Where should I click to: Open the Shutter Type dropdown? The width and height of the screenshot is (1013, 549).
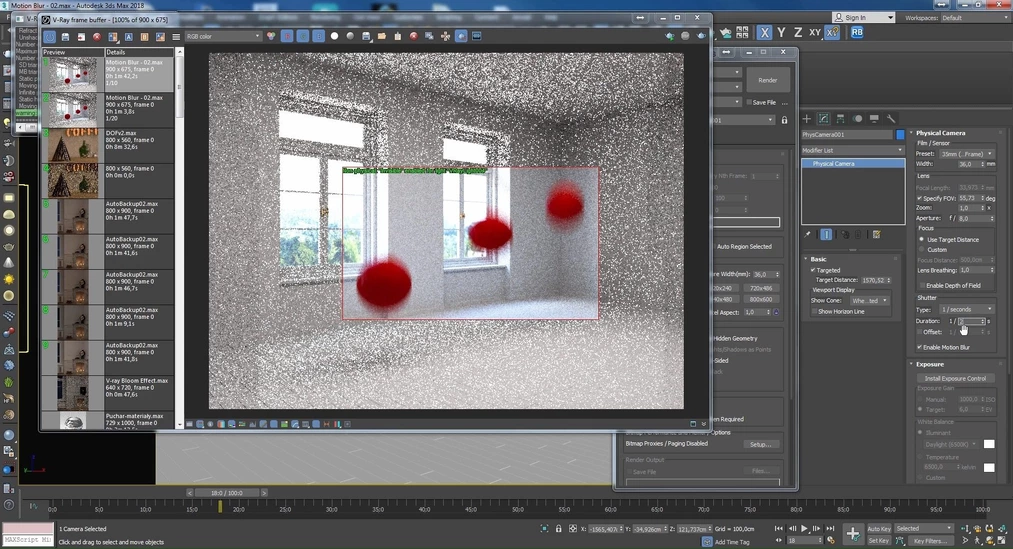coord(966,309)
